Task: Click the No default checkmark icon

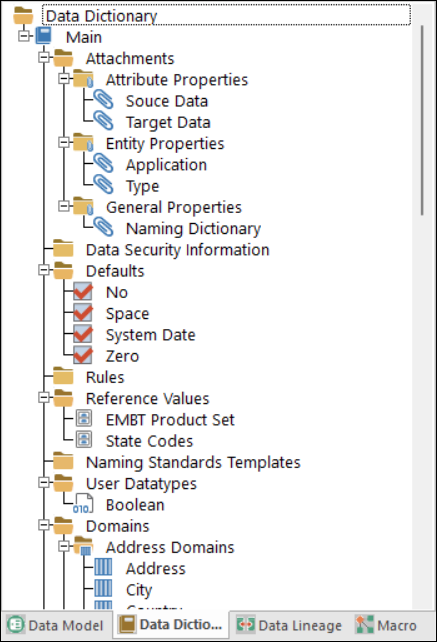Action: [83, 291]
